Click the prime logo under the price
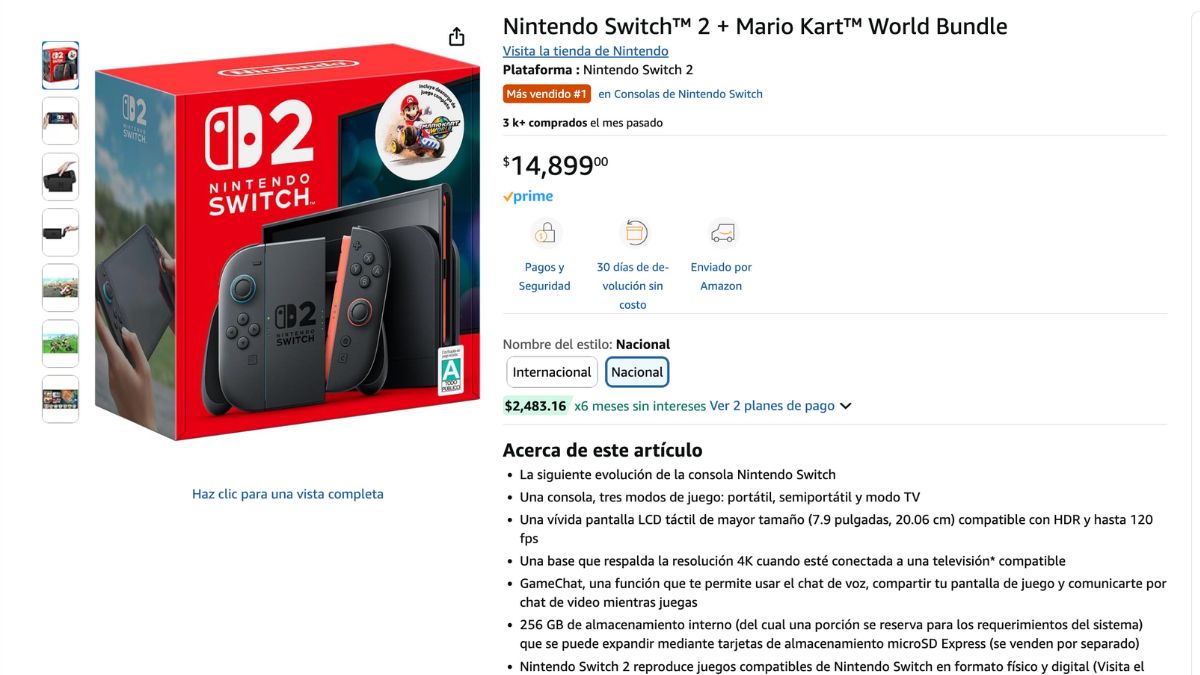This screenshot has width=1200, height=675. 528,197
